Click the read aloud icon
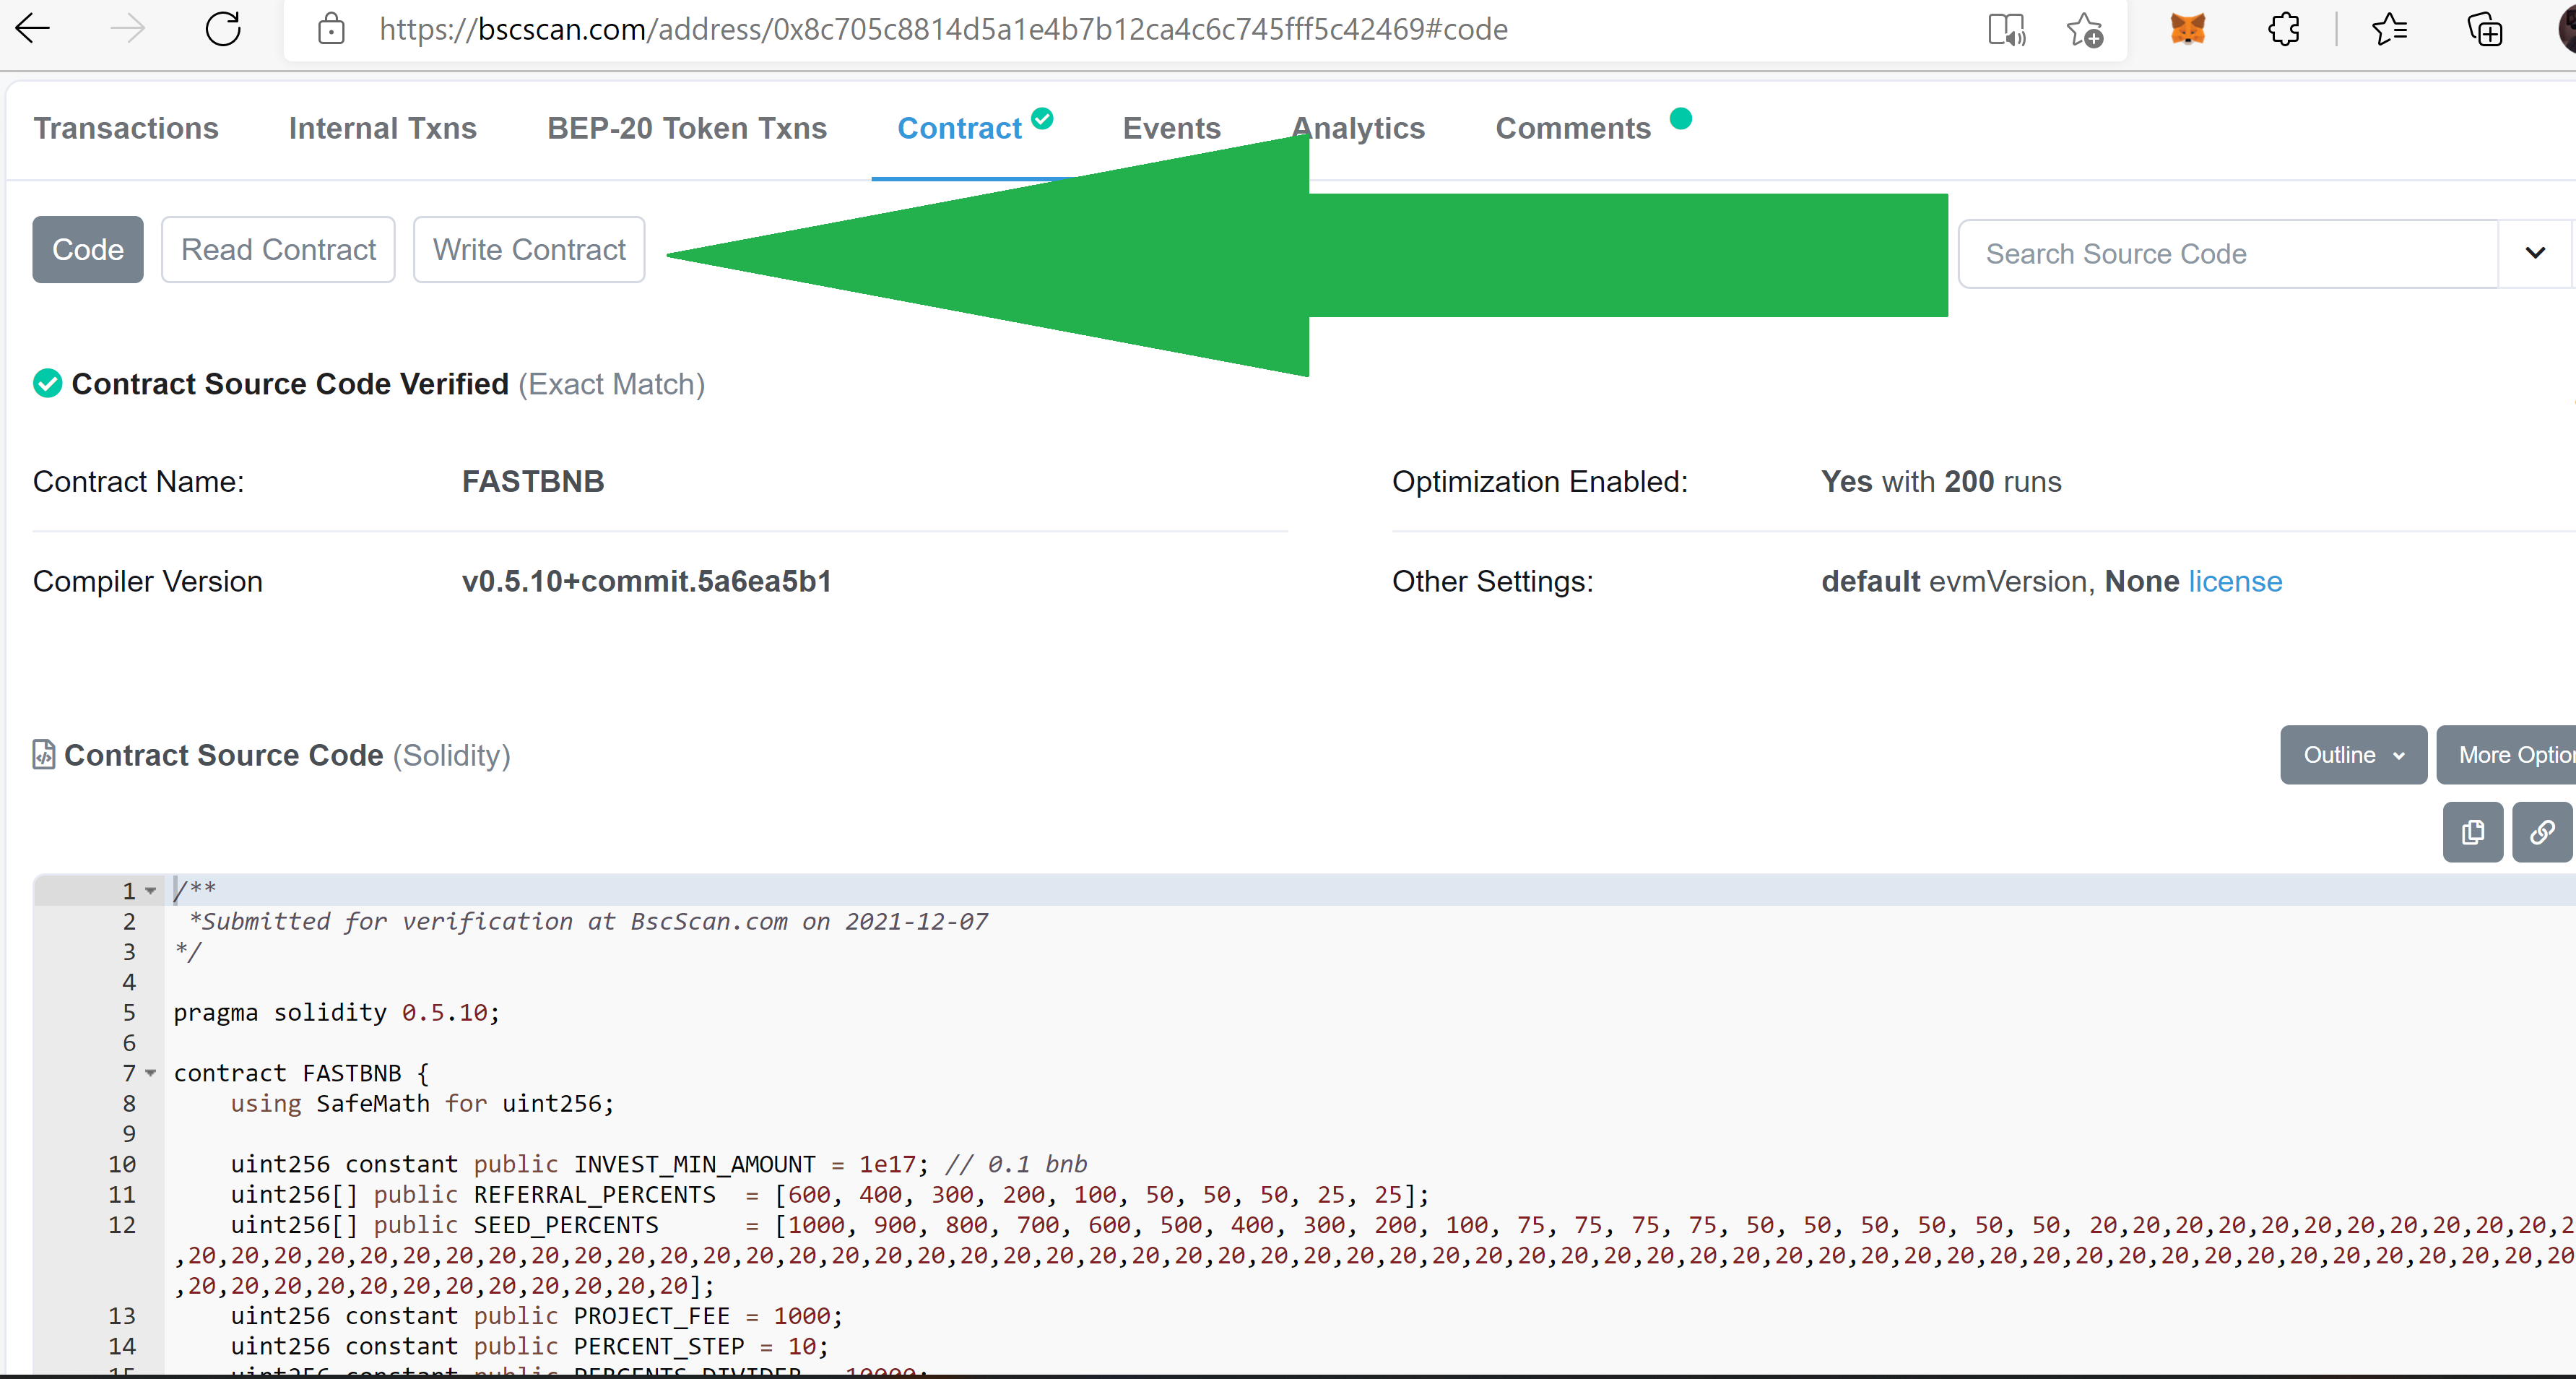Viewport: 2576px width, 1379px height. 2006,29
